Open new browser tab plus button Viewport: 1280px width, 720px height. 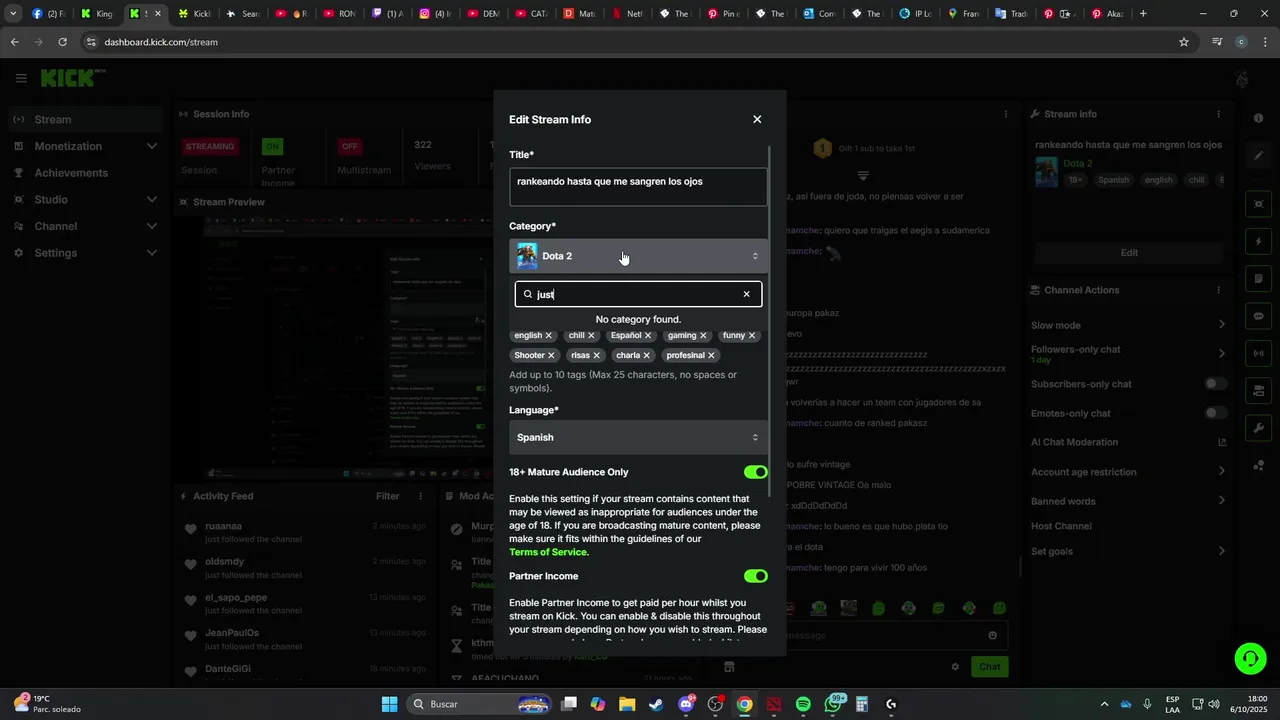1143,14
